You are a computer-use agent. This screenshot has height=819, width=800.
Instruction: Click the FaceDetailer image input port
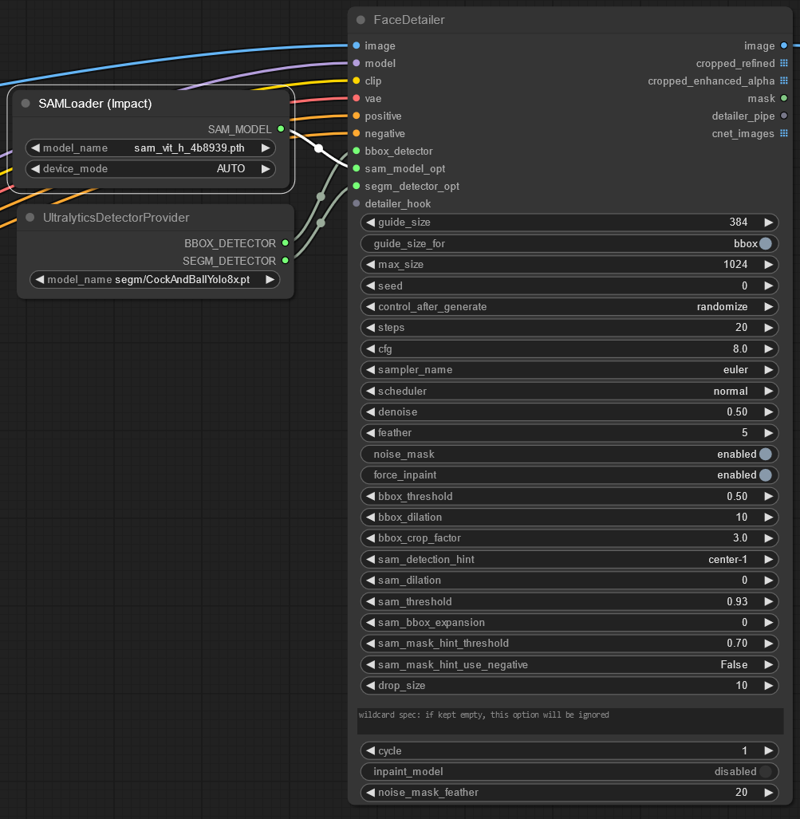pos(356,46)
